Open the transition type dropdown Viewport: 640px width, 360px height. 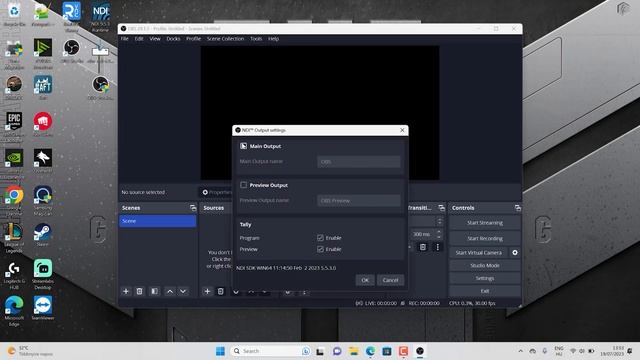[427, 221]
